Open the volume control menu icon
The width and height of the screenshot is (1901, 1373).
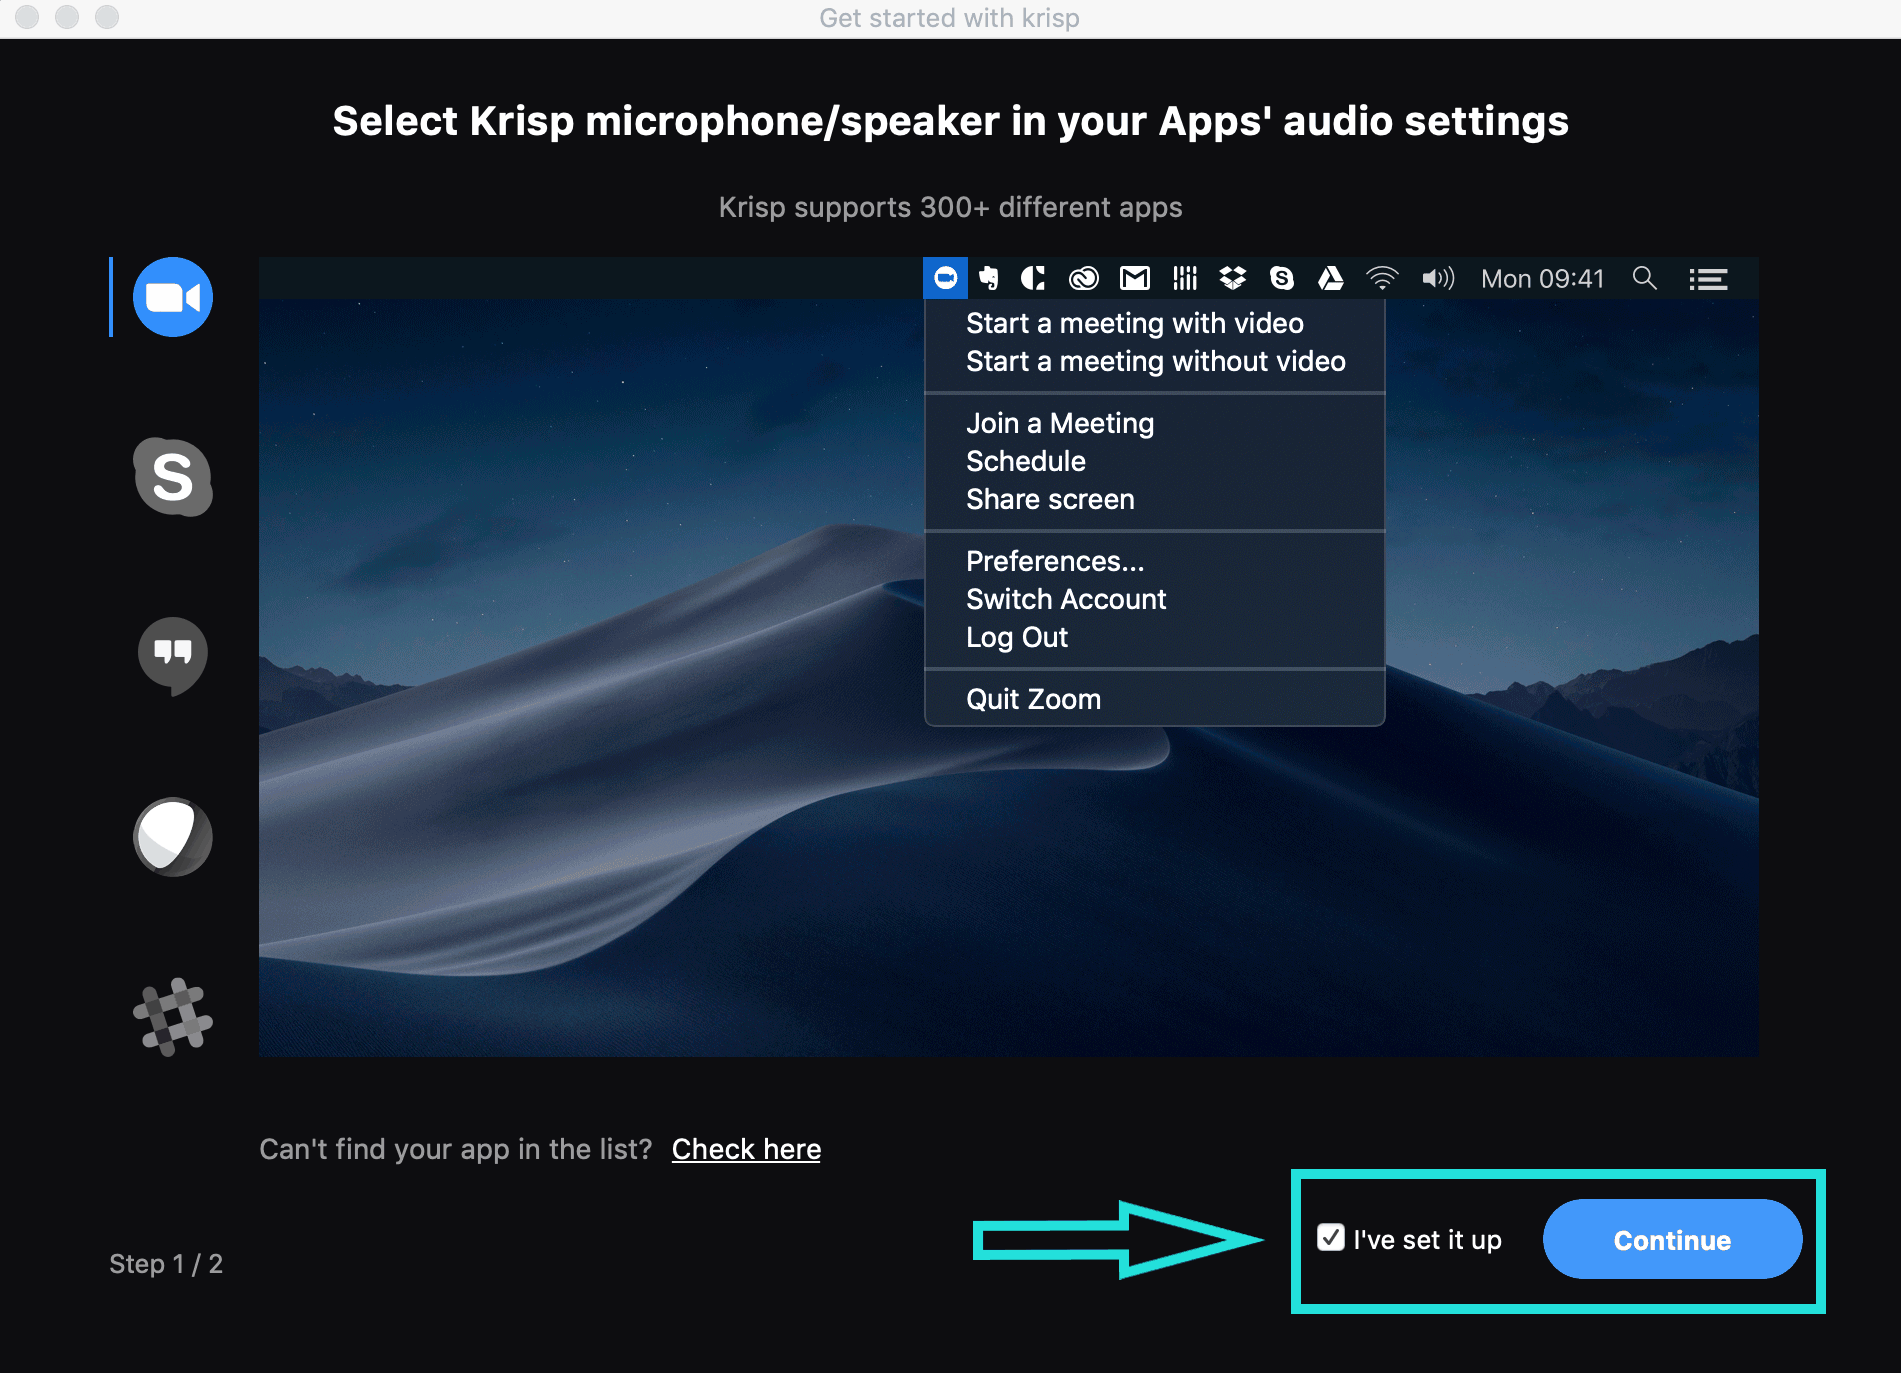coord(1438,278)
